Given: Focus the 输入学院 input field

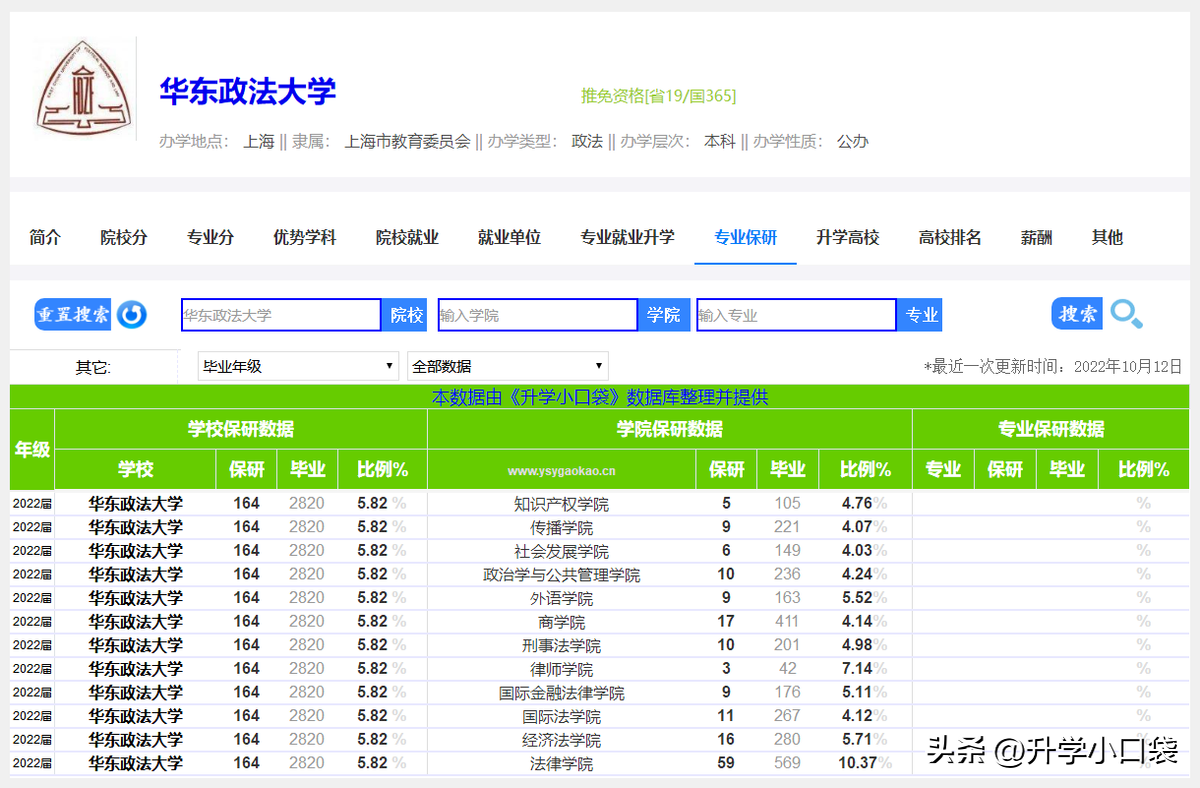Looking at the screenshot, I should click(538, 315).
